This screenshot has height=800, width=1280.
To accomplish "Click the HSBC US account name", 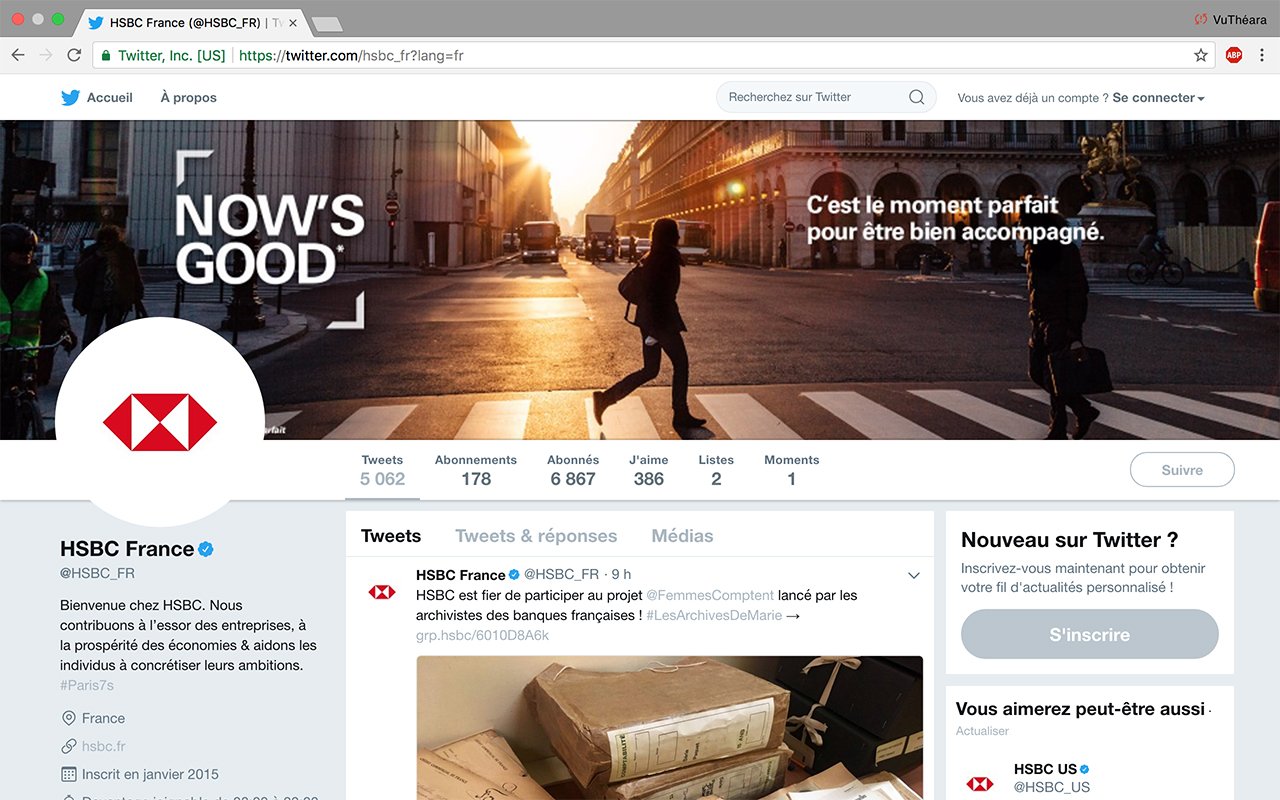I will pyautogui.click(x=1045, y=769).
